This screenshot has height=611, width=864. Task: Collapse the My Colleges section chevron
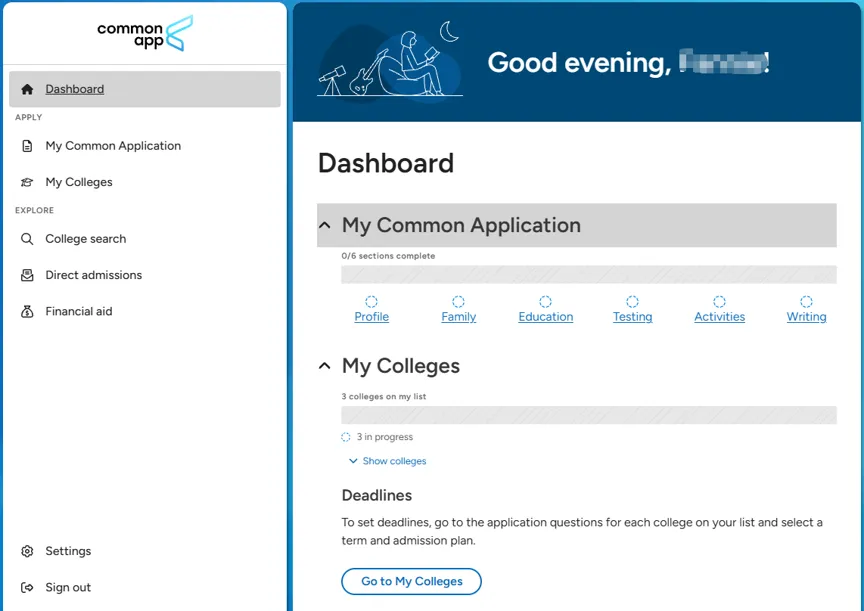click(x=325, y=366)
